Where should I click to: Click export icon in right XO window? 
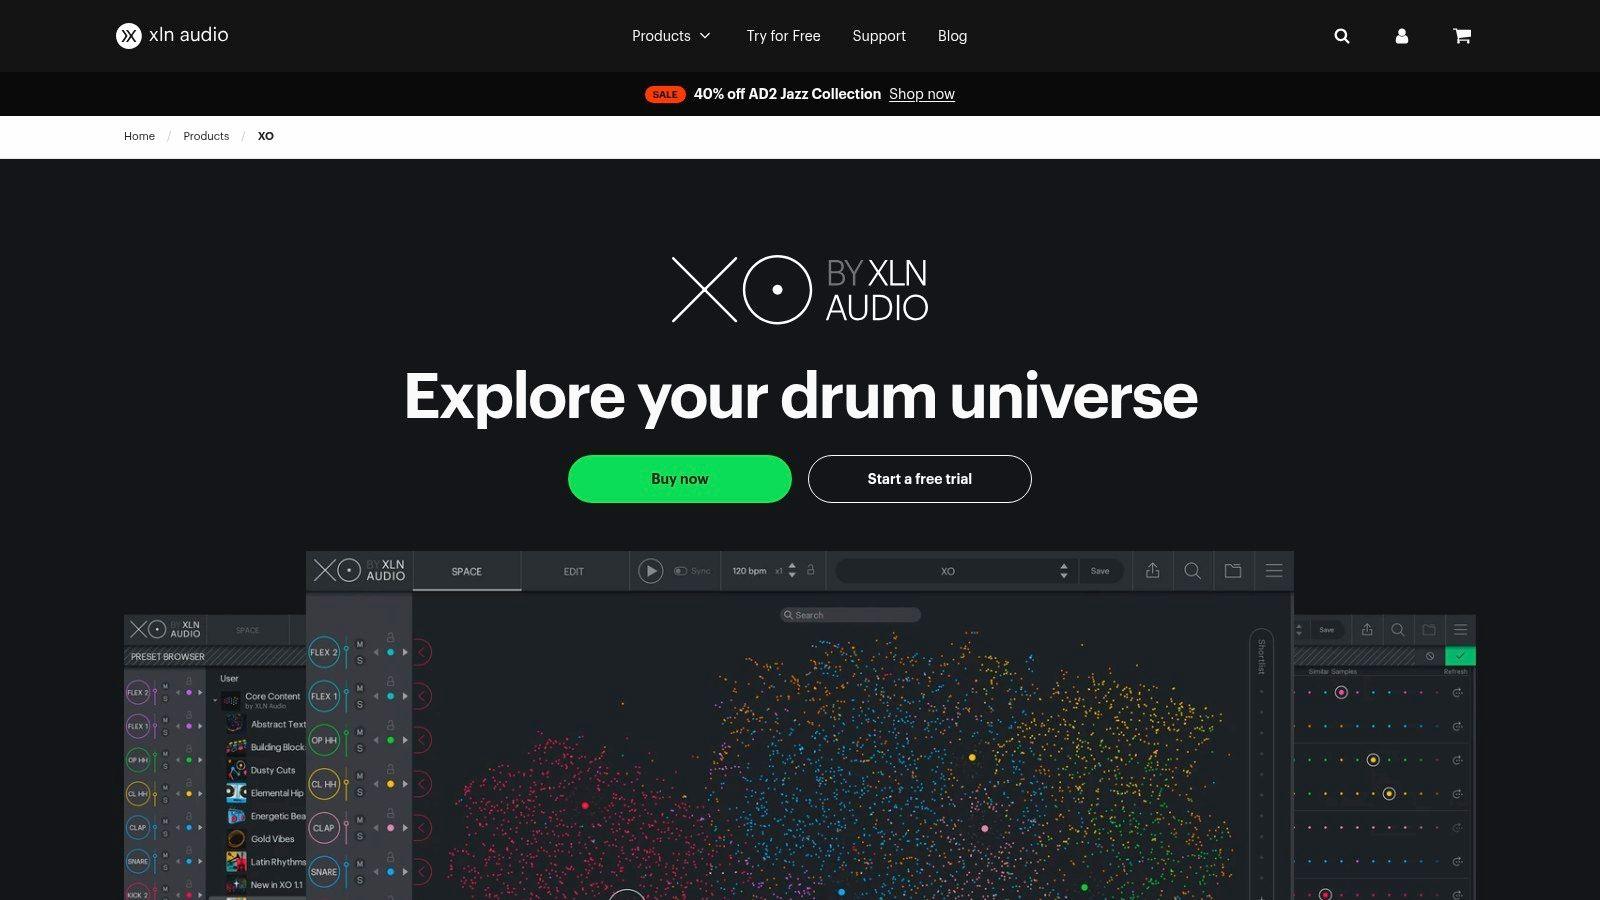[x=1367, y=629]
